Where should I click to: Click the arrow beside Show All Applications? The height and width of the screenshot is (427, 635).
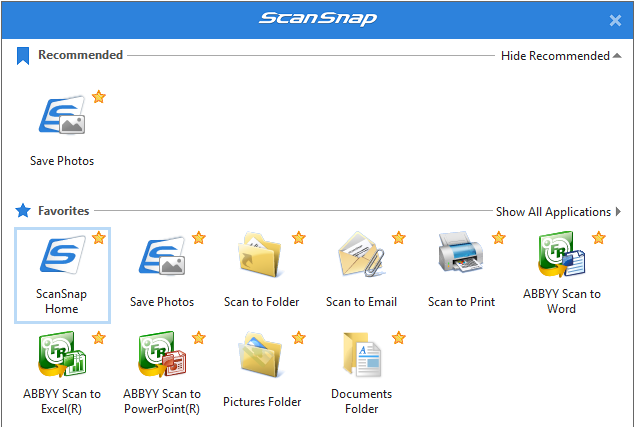[618, 211]
